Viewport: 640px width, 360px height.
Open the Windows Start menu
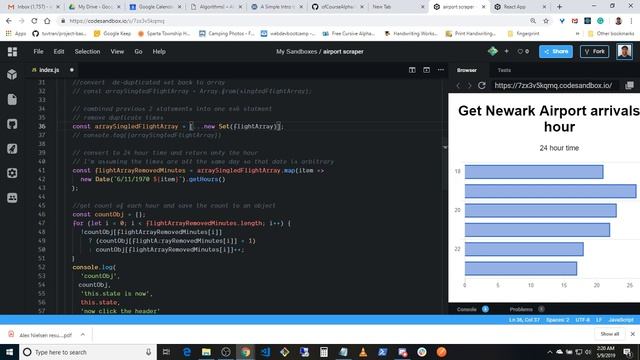click(x=9, y=352)
